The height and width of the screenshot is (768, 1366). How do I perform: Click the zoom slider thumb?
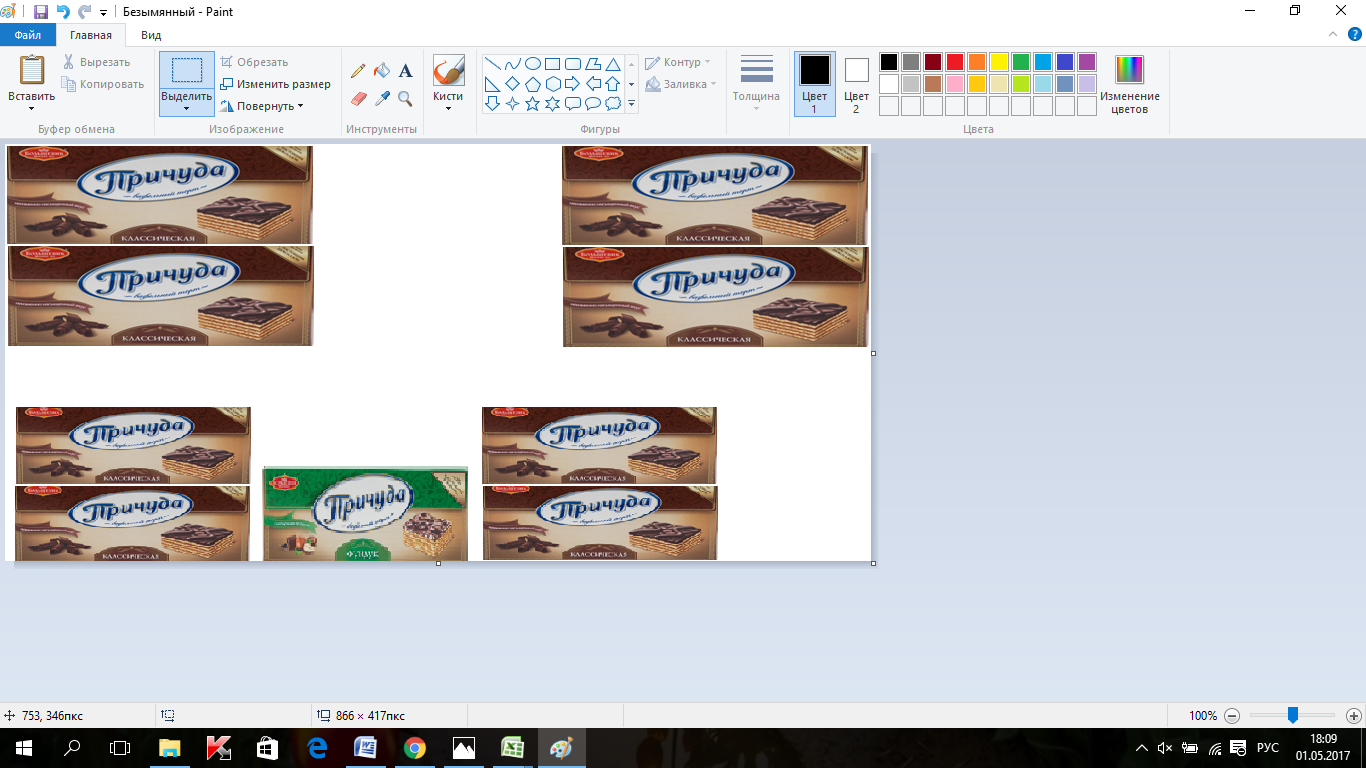click(x=1293, y=716)
